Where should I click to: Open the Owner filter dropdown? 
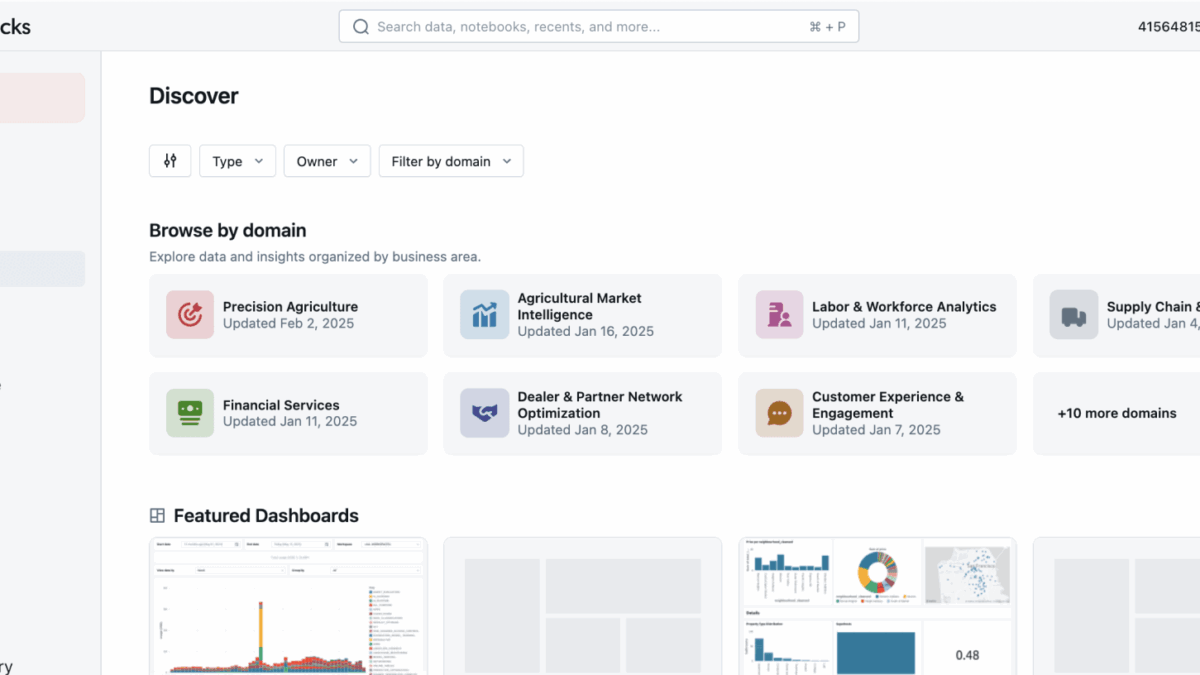pos(327,161)
